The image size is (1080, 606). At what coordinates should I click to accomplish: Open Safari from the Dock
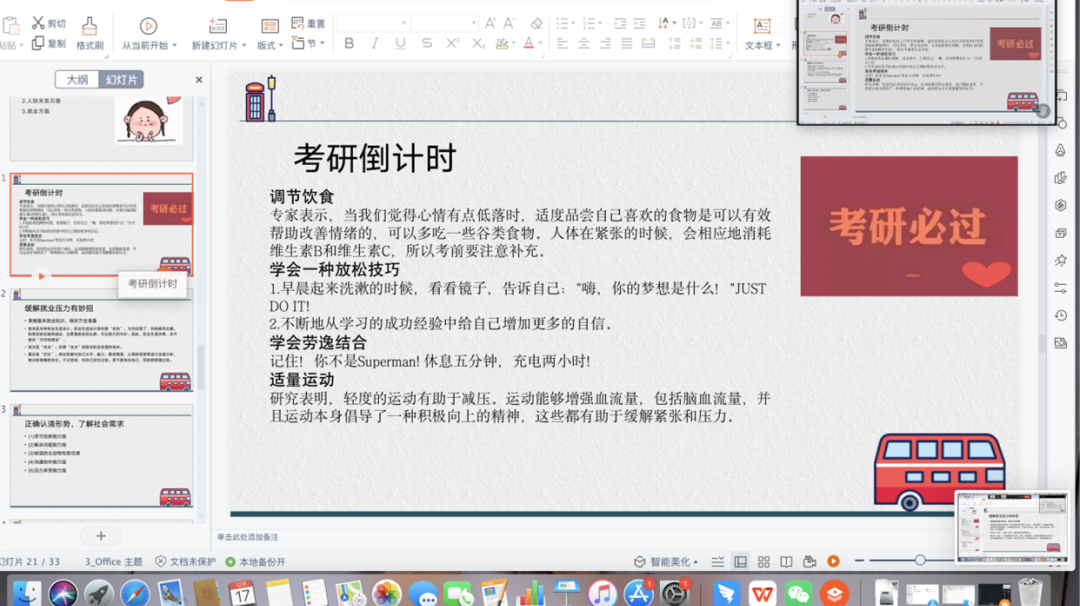pos(135,594)
